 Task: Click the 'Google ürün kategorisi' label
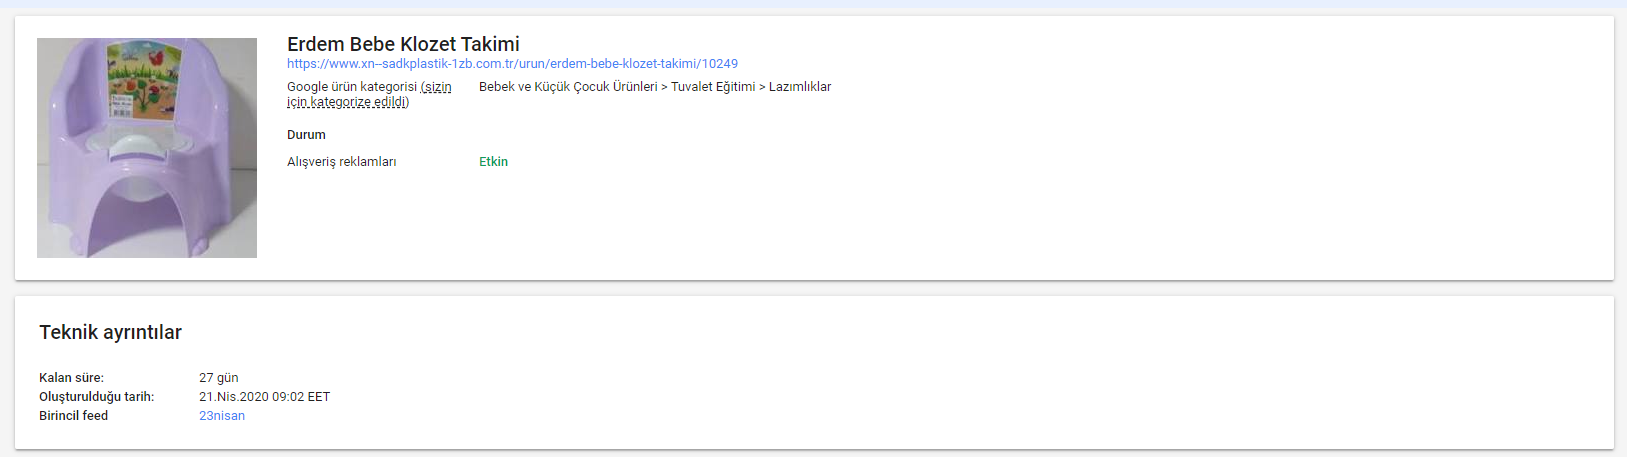pyautogui.click(x=352, y=87)
